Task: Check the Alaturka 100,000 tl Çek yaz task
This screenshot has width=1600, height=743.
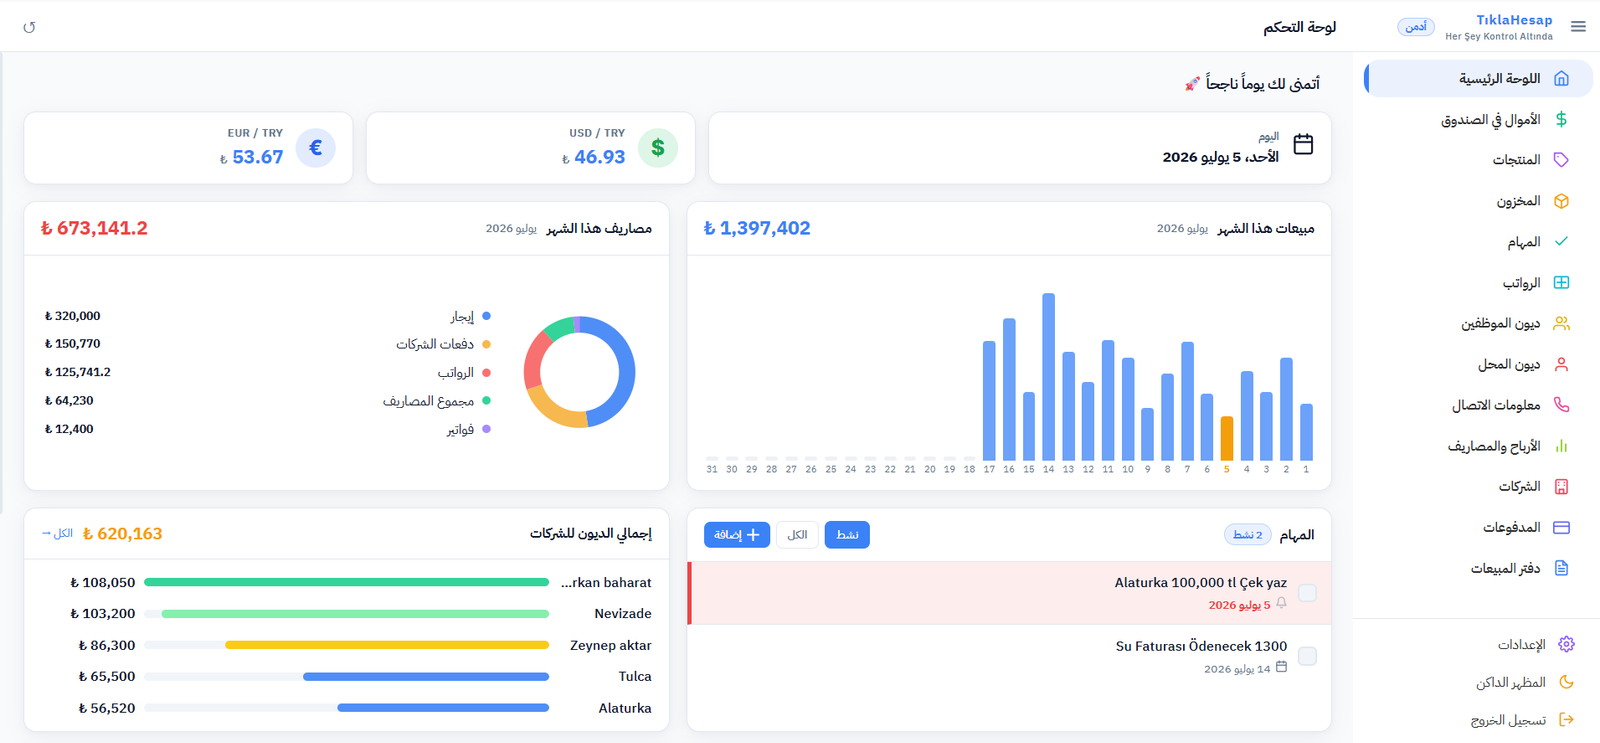Action: pyautogui.click(x=1307, y=593)
